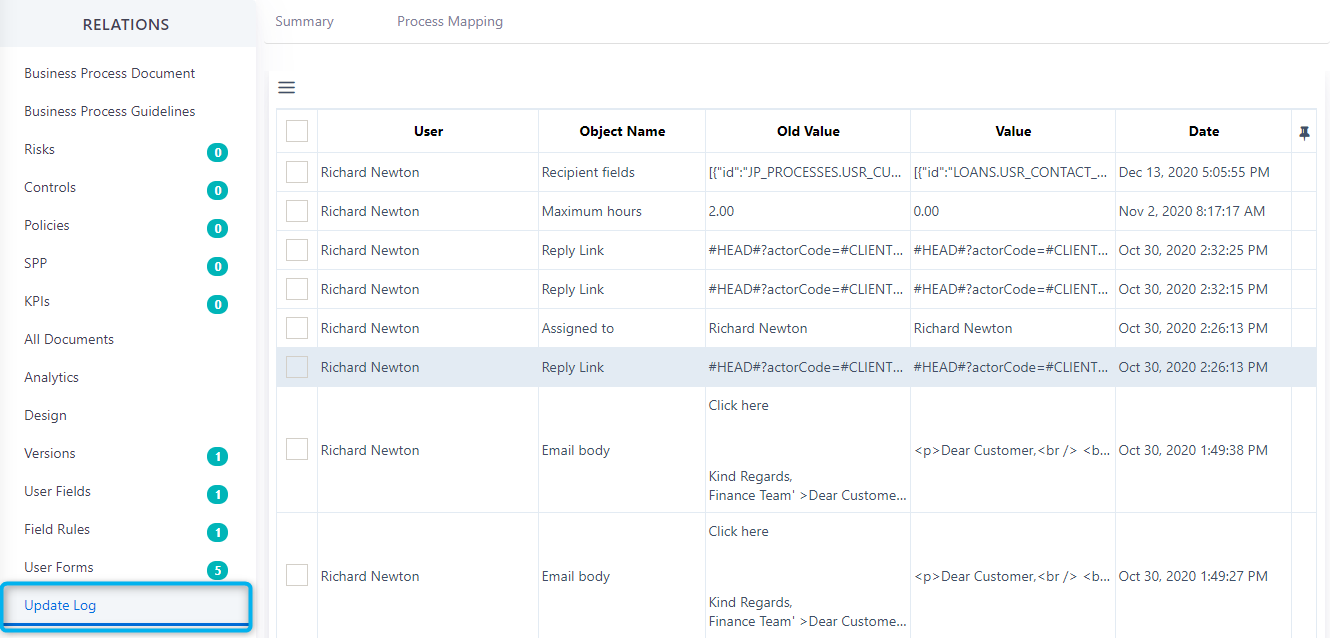This screenshot has width=1330, height=638.
Task: Switch to the Summary tab
Action: click(304, 21)
